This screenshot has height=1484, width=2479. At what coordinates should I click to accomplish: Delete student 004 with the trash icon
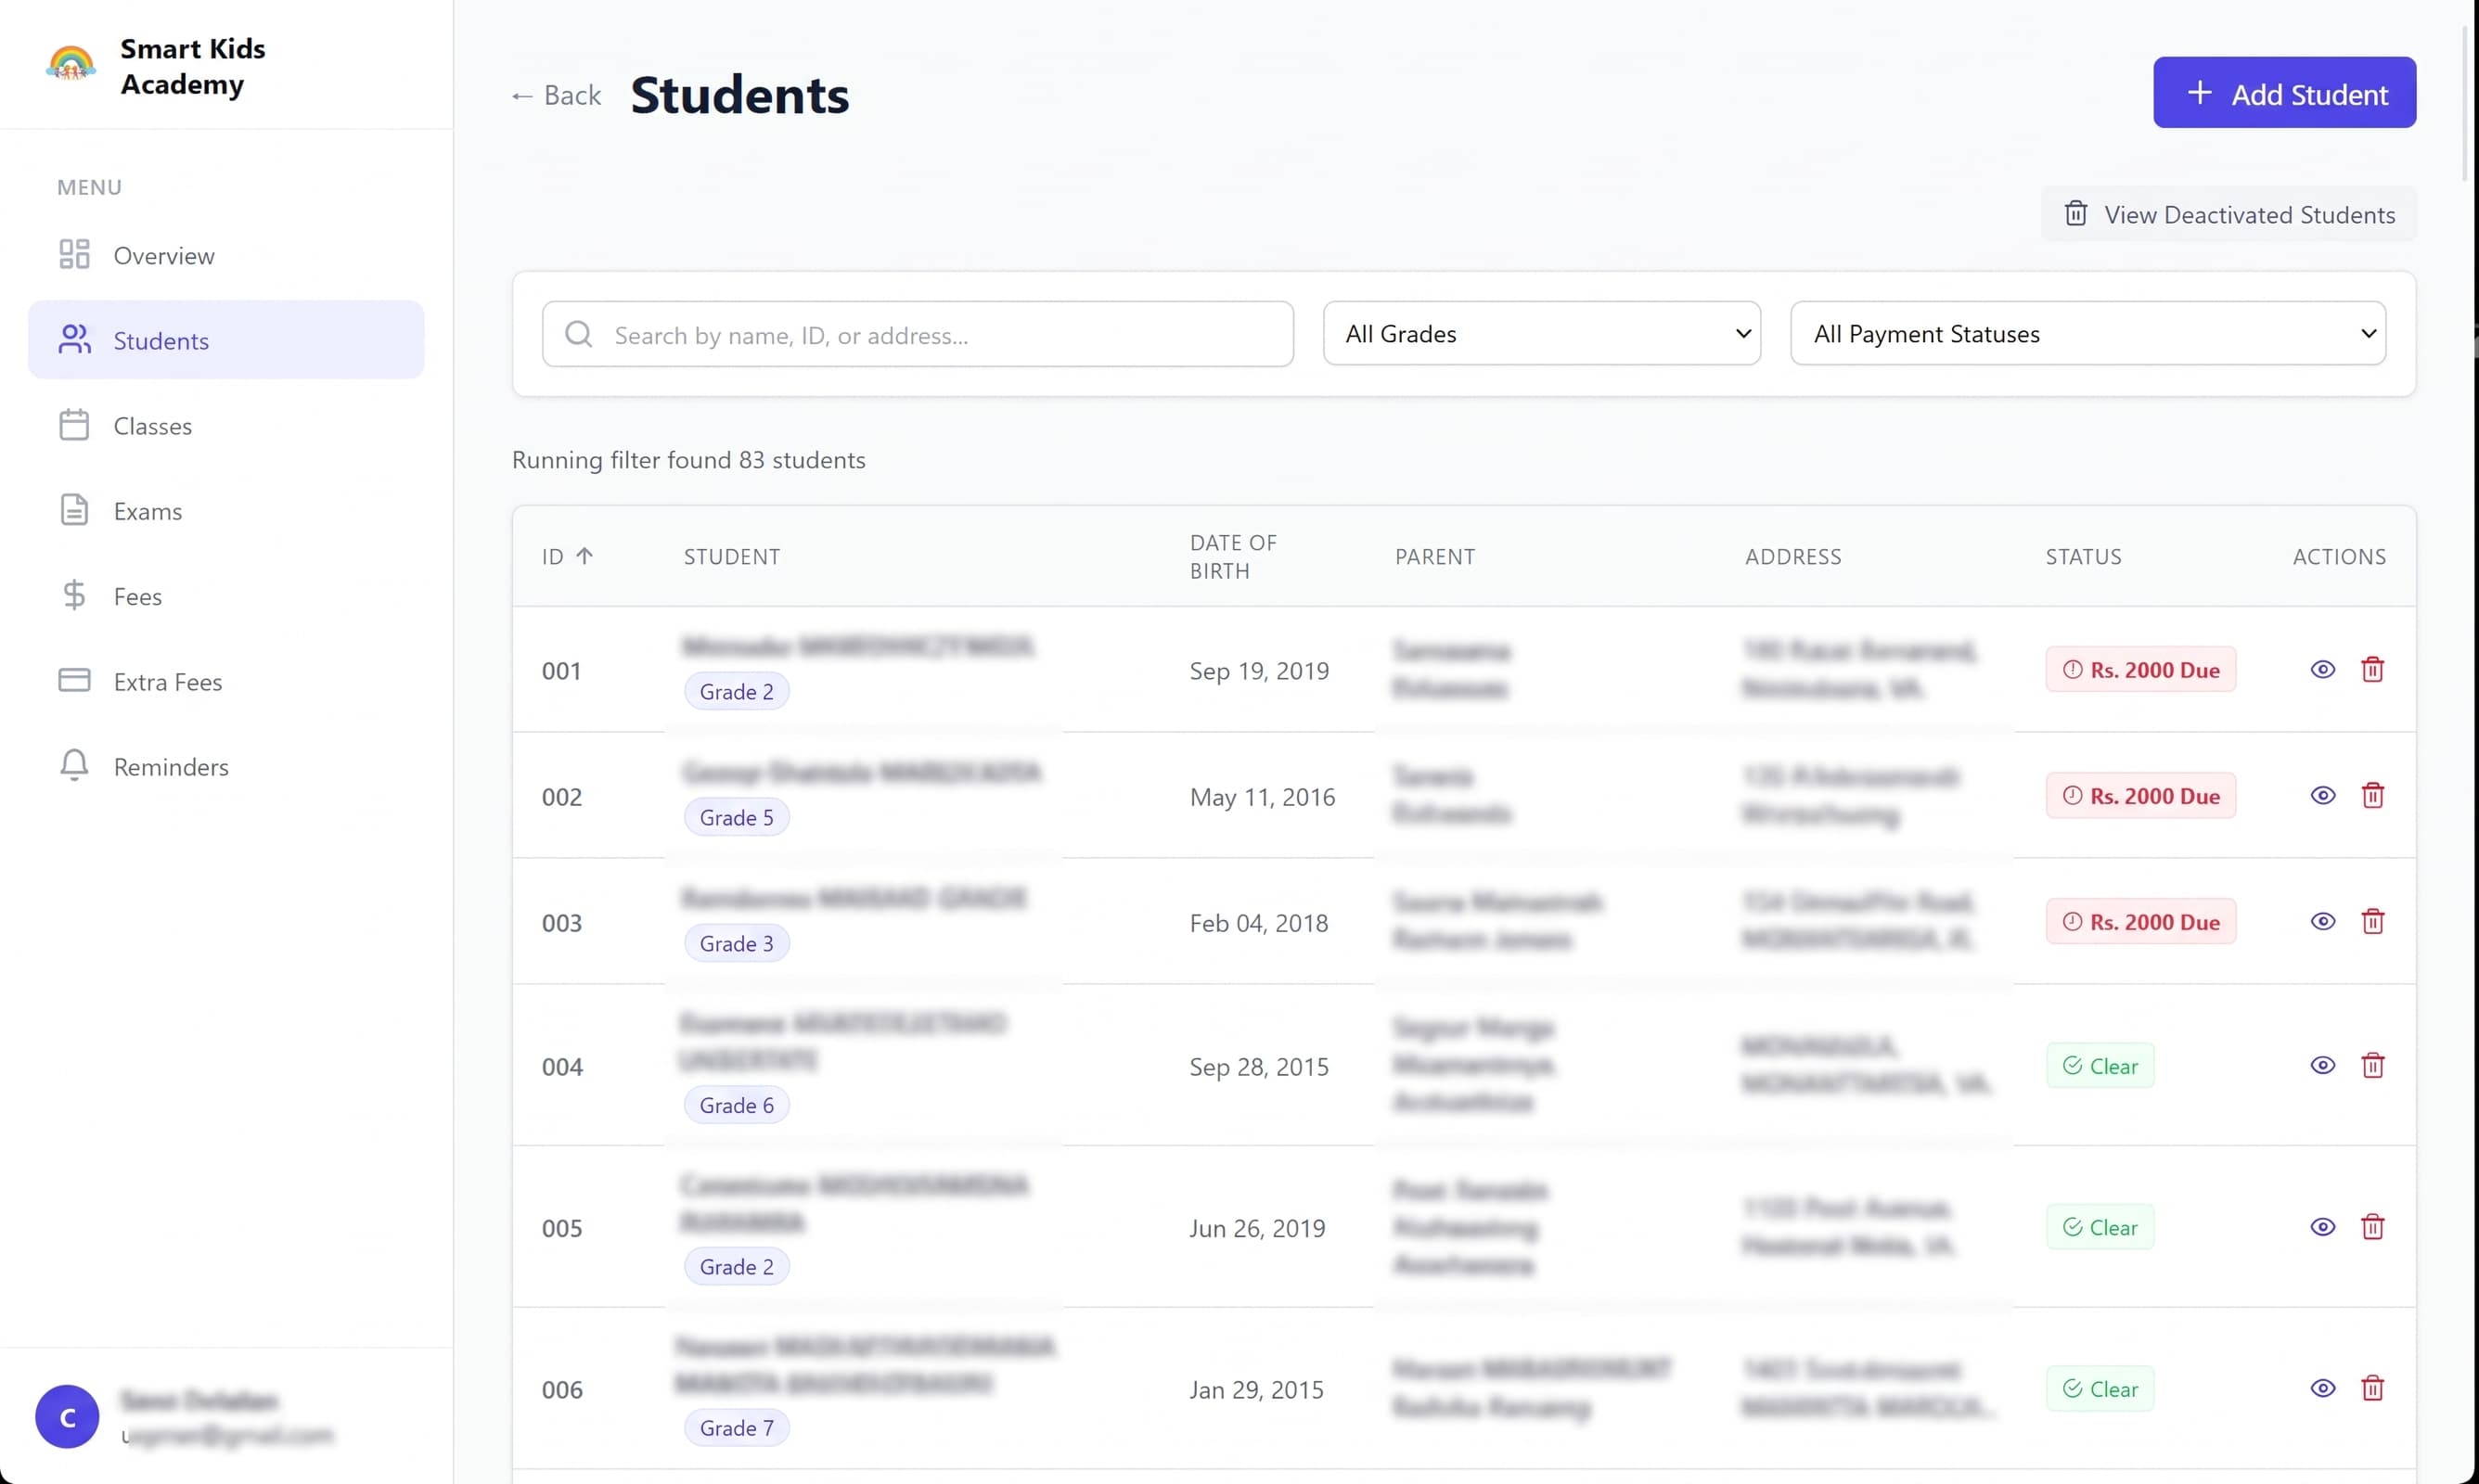point(2372,1065)
